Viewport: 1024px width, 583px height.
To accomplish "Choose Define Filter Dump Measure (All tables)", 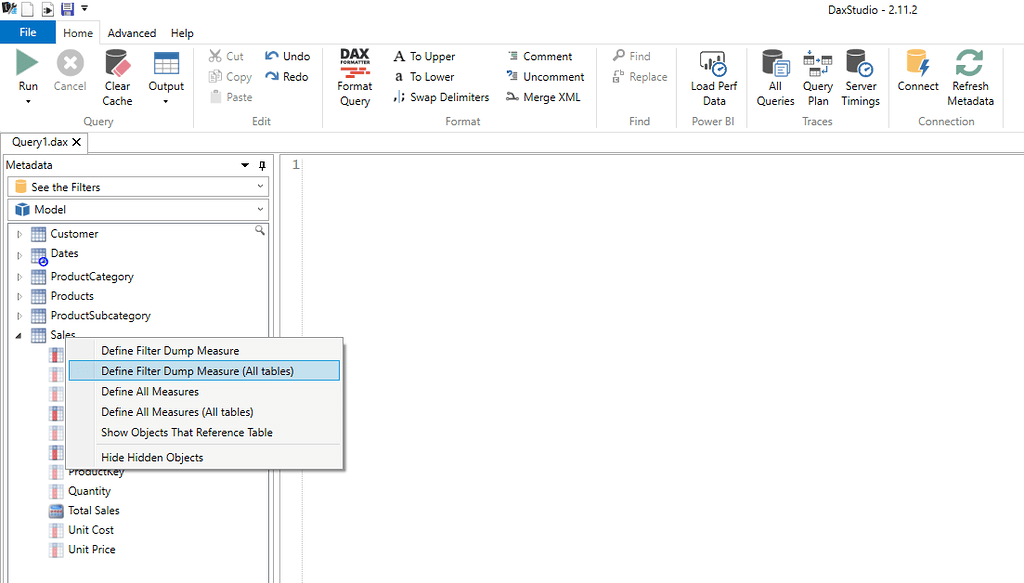I will [203, 370].
